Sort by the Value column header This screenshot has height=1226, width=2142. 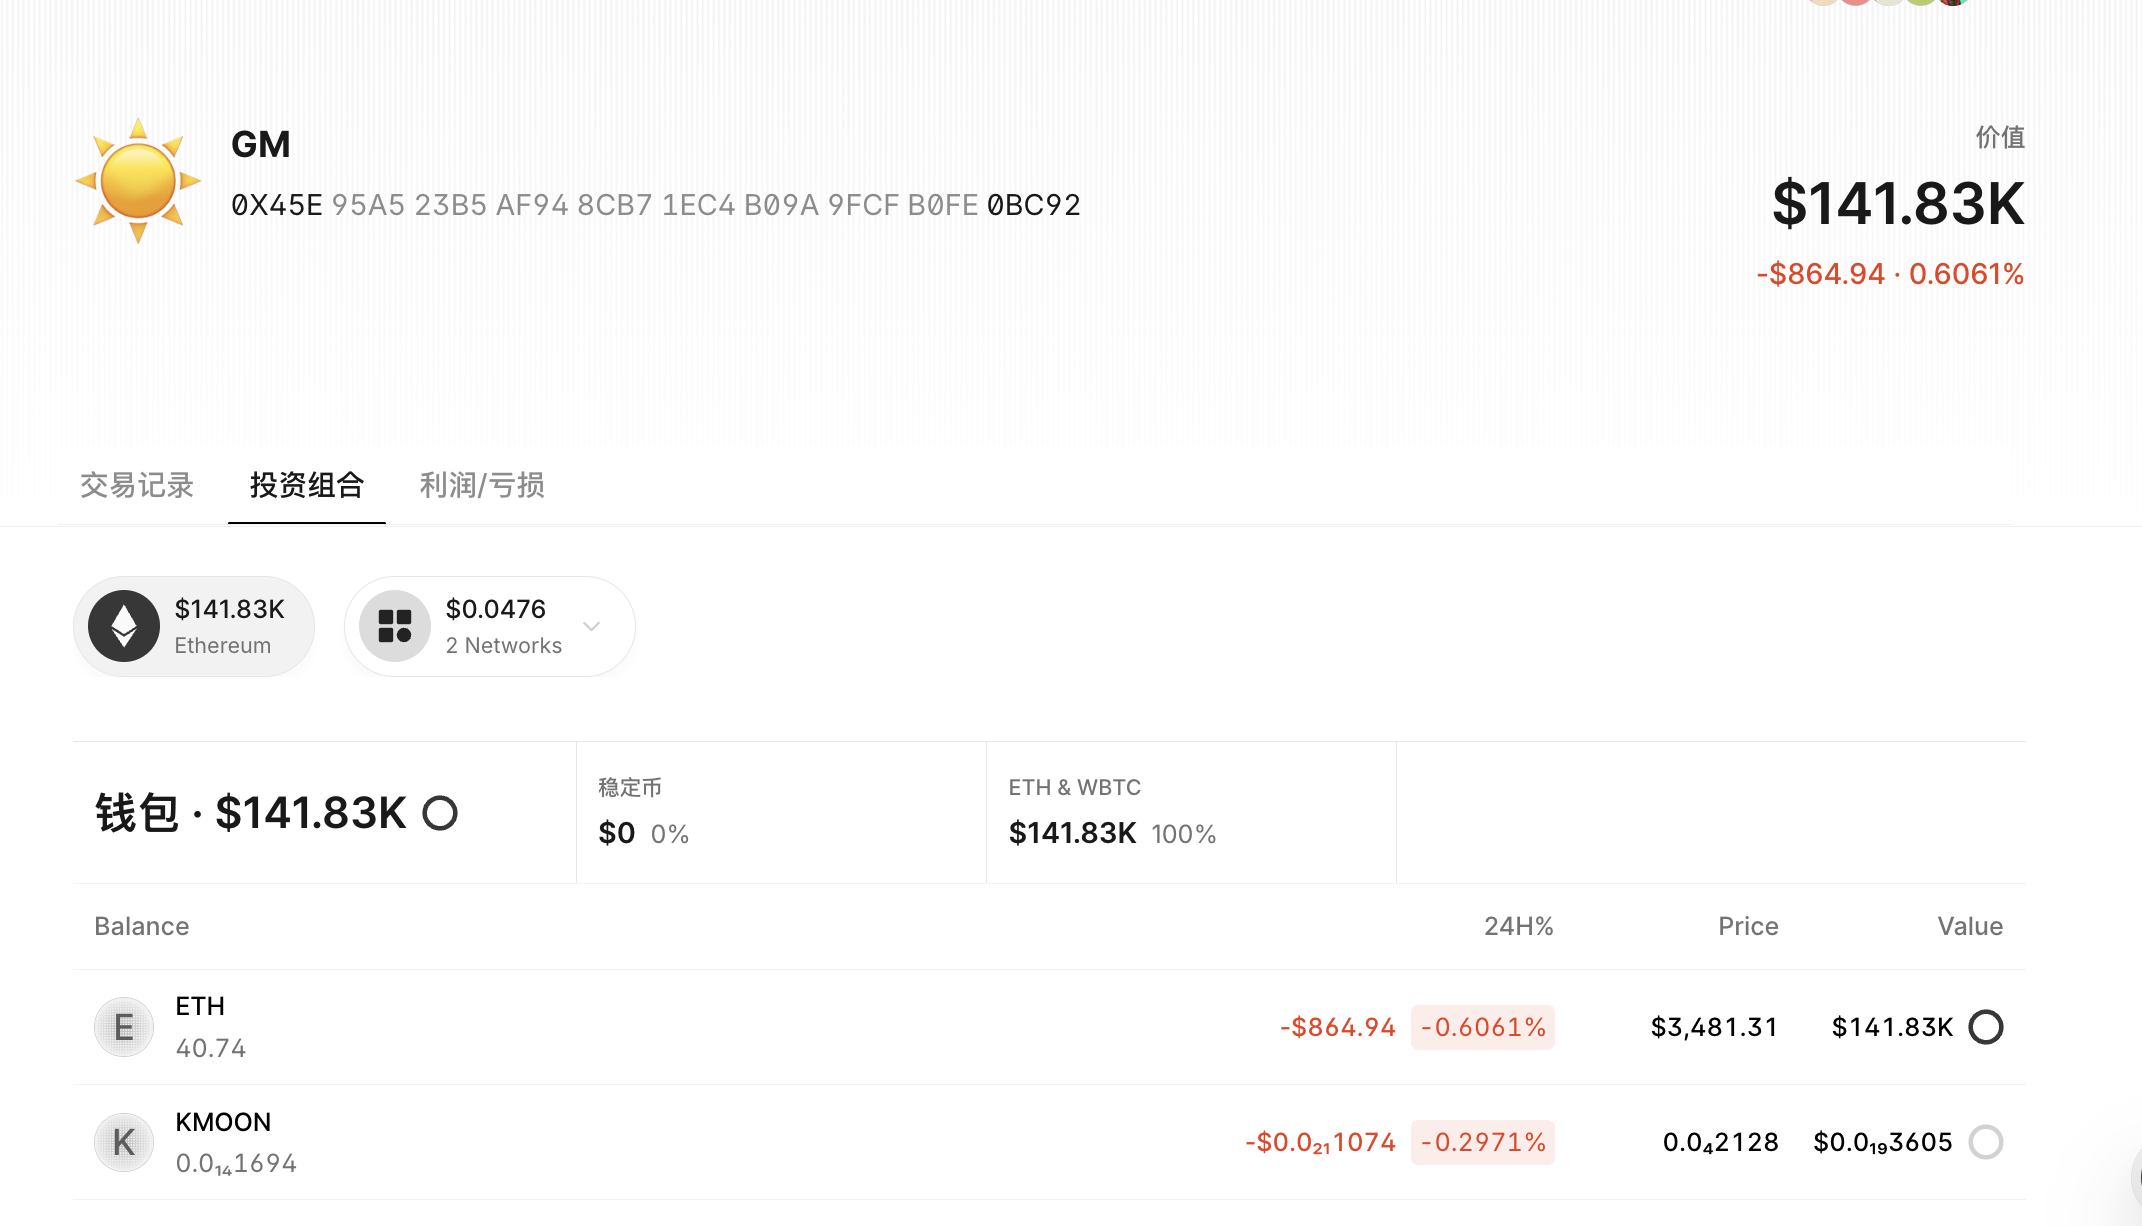(1969, 926)
